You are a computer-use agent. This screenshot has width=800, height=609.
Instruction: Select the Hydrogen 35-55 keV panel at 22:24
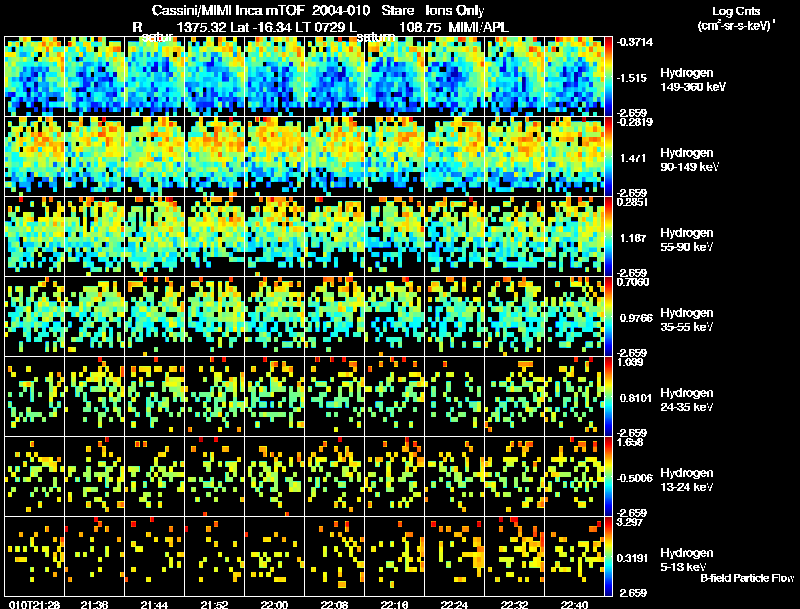[455, 317]
